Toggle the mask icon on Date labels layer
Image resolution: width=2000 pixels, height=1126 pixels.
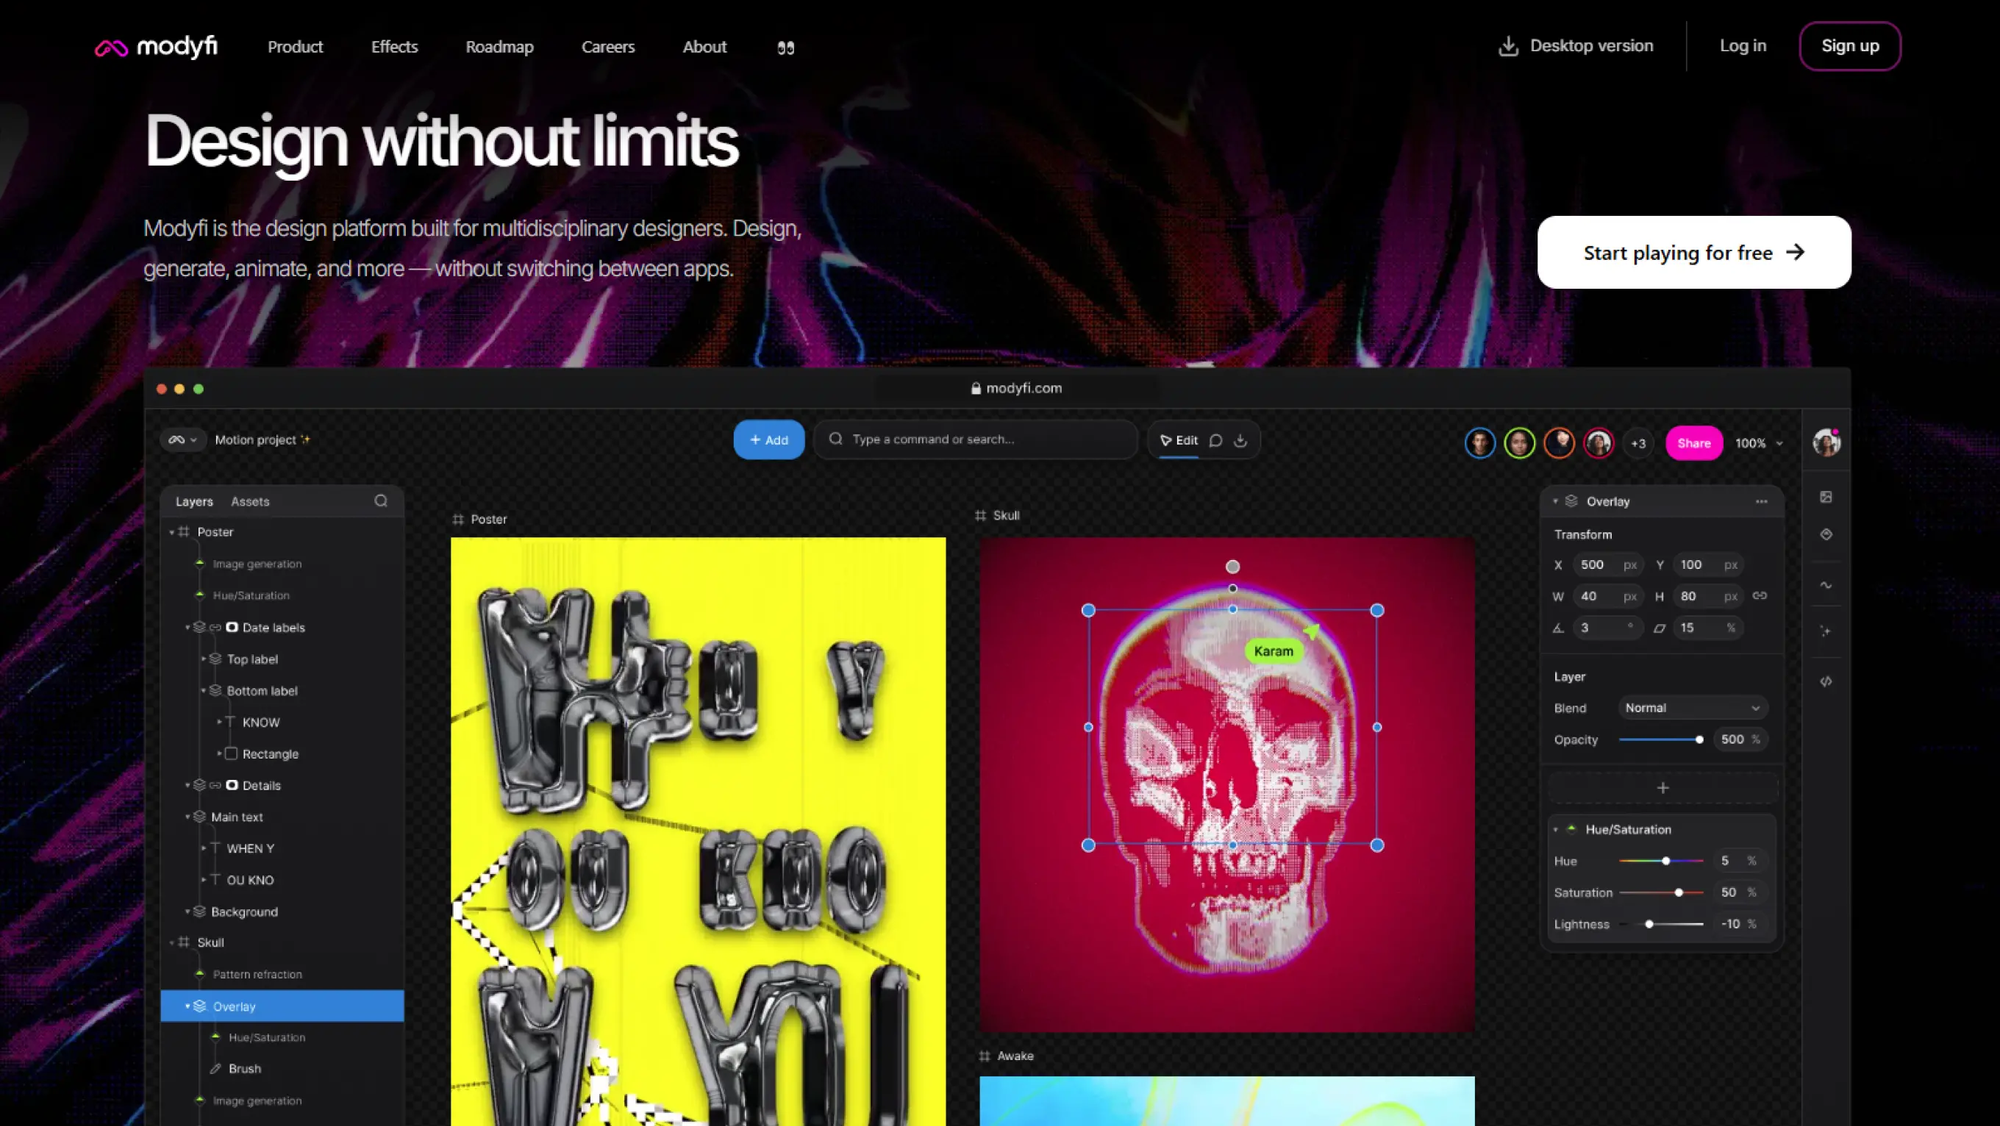tap(232, 628)
